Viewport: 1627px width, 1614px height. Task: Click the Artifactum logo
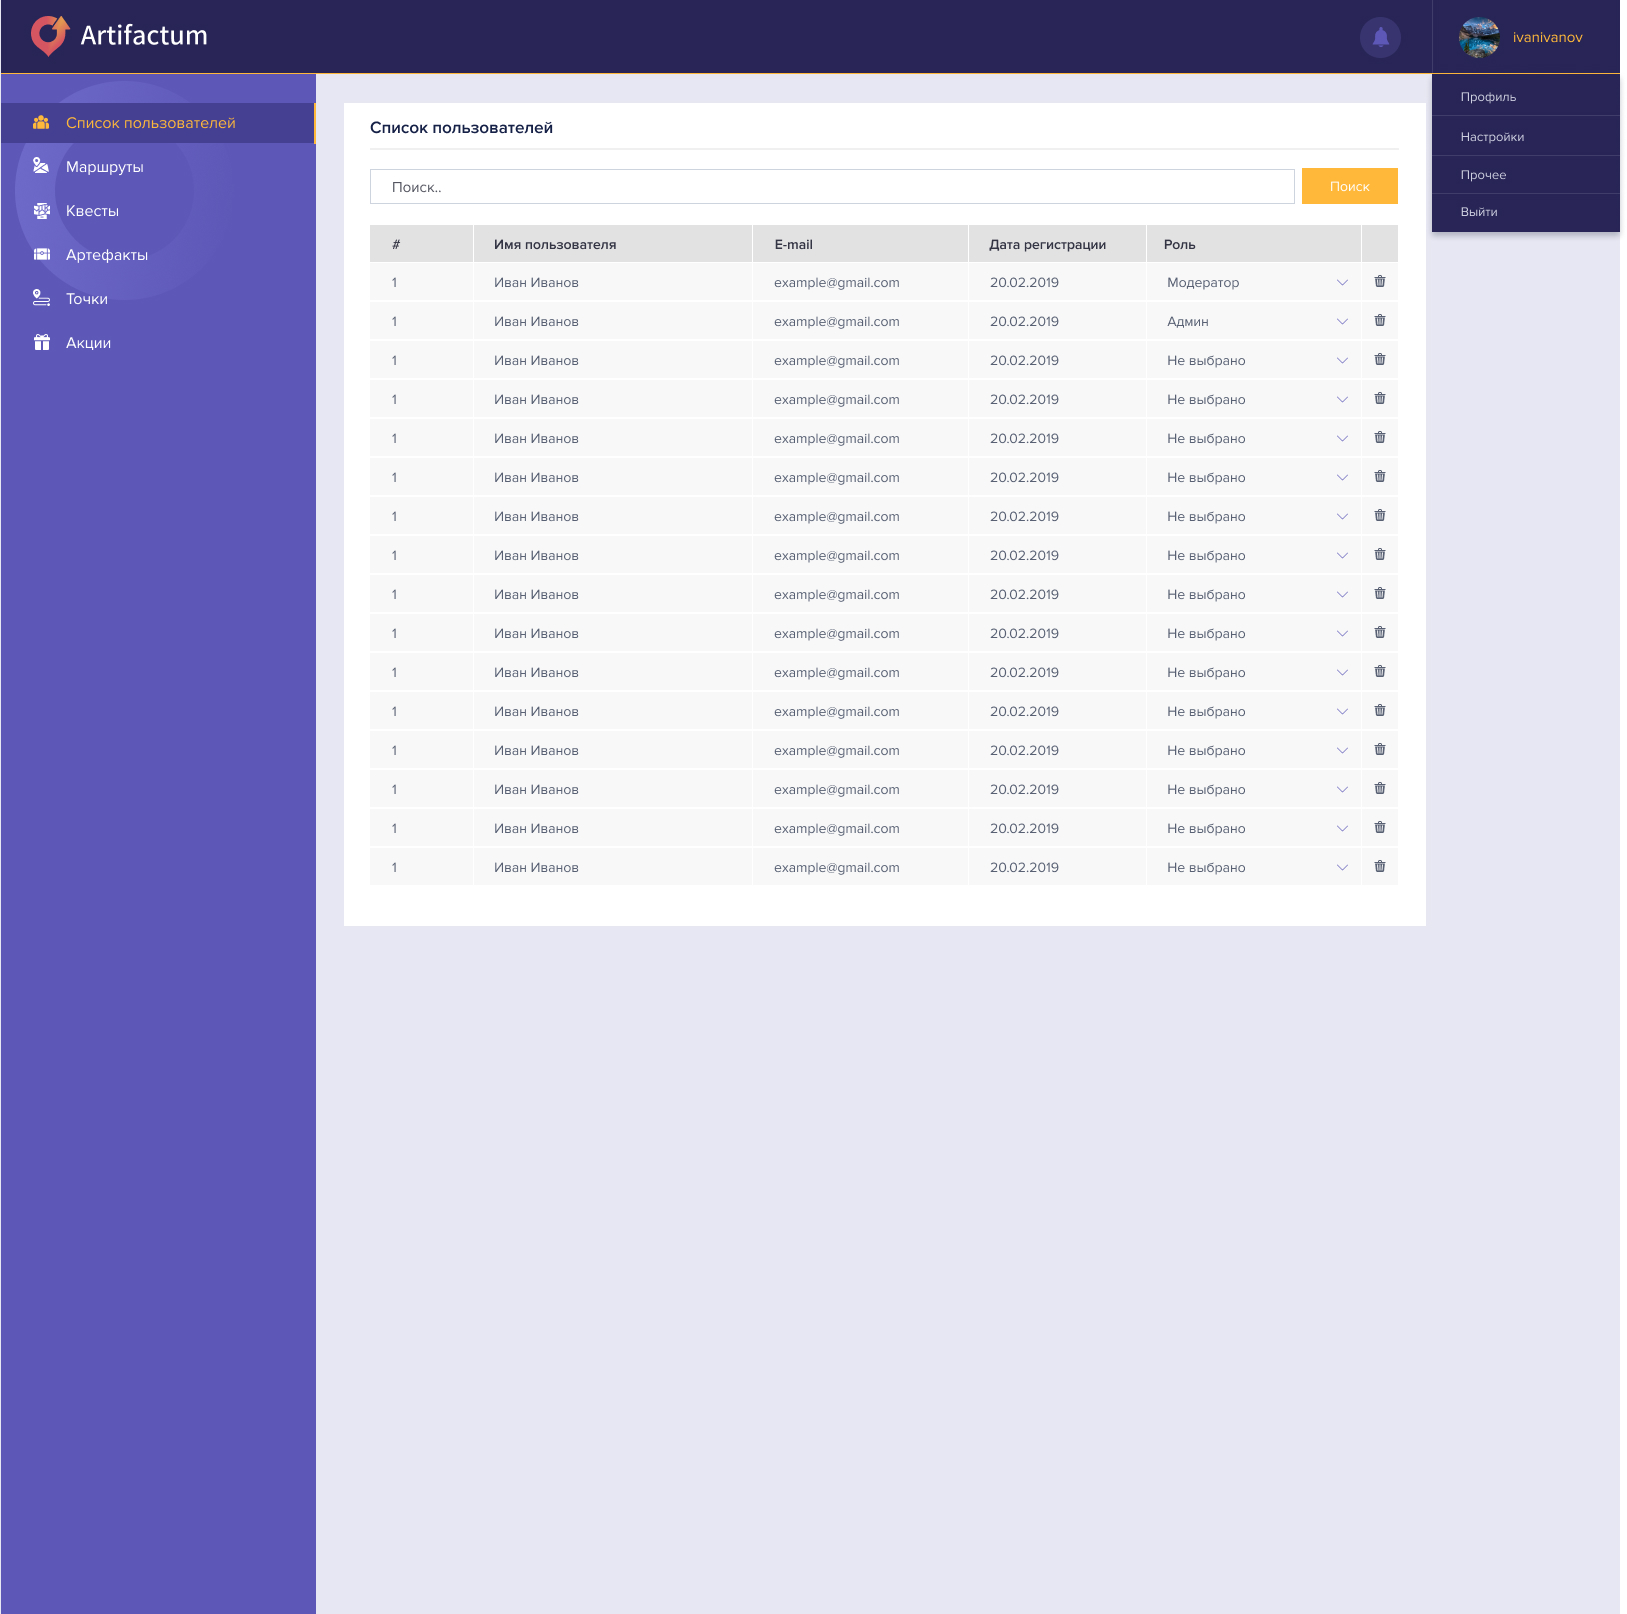click(x=119, y=36)
